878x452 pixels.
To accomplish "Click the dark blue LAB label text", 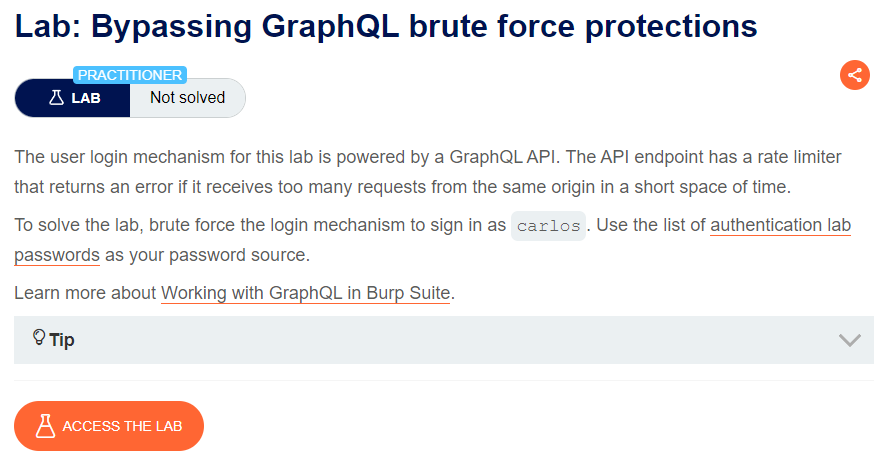I will click(86, 98).
